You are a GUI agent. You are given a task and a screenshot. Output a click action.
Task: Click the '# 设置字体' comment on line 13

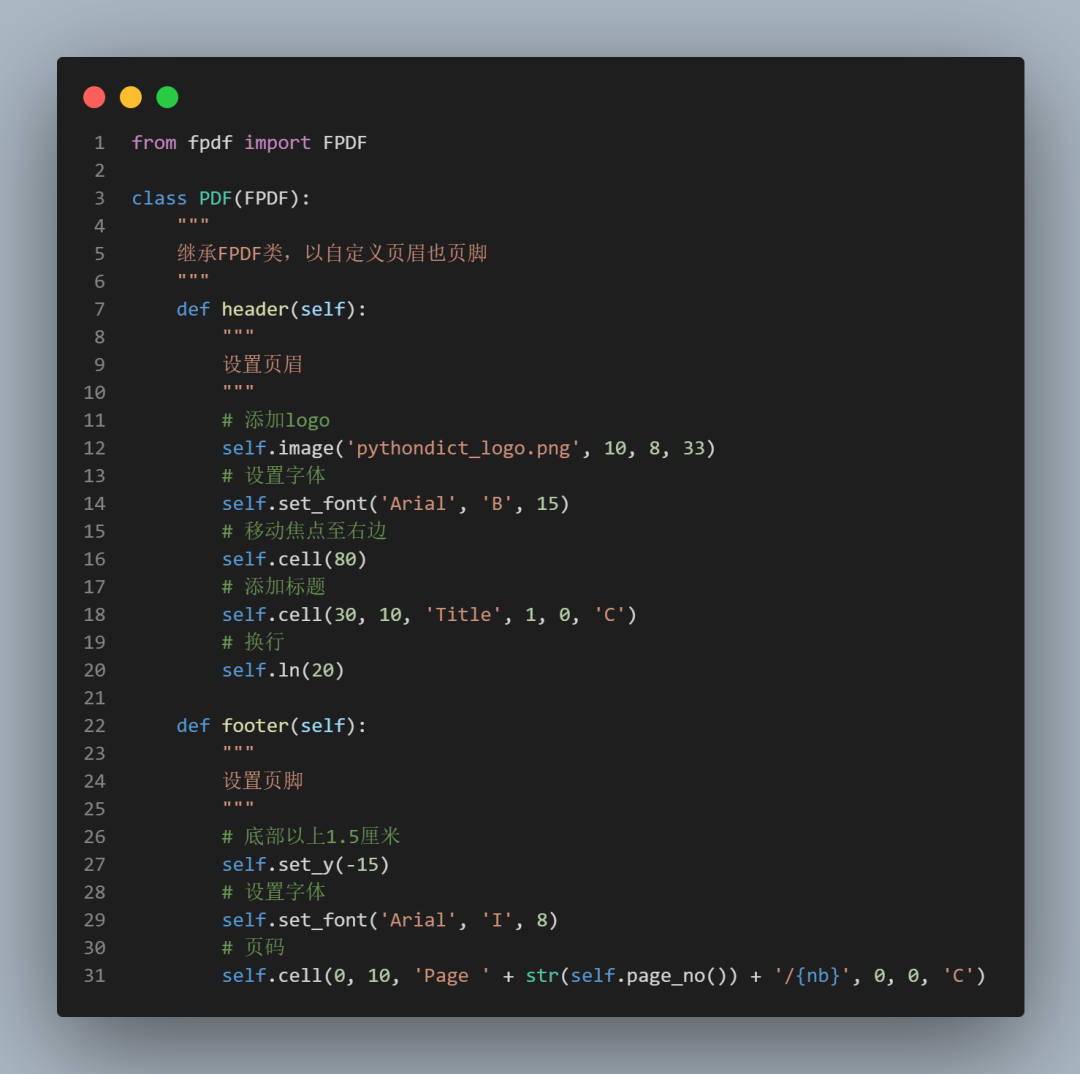click(274, 476)
